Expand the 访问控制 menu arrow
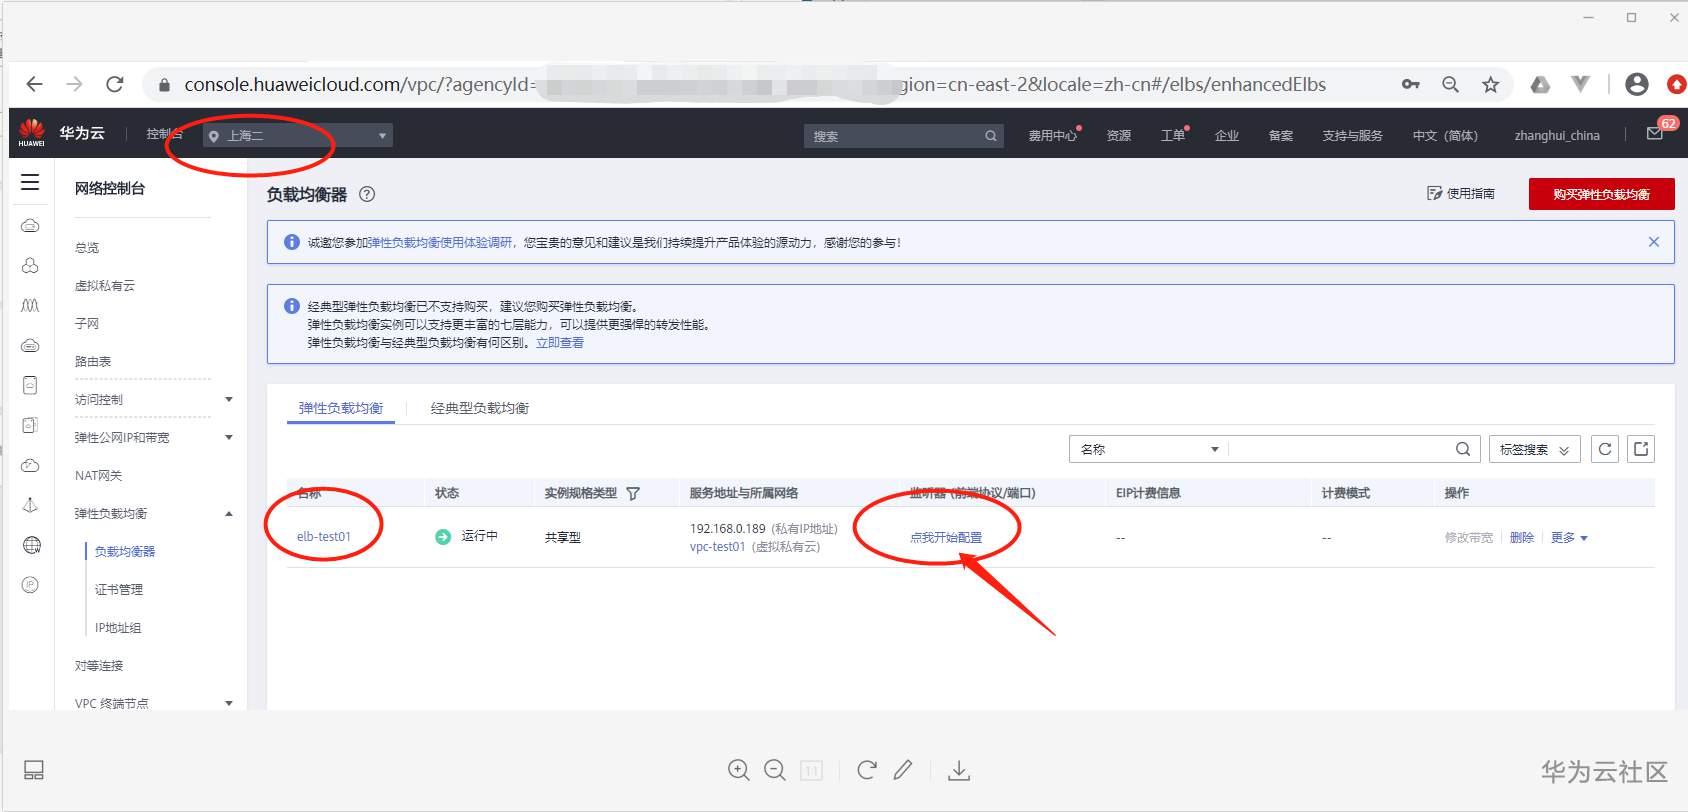This screenshot has width=1688, height=812. tap(229, 400)
